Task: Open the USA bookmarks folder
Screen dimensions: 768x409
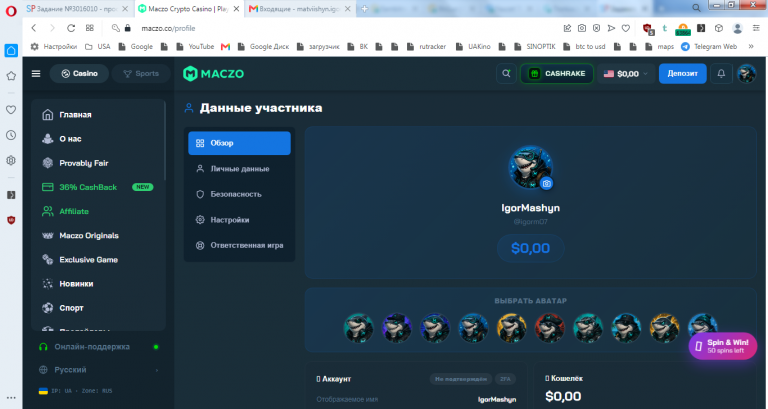Action: [98, 47]
